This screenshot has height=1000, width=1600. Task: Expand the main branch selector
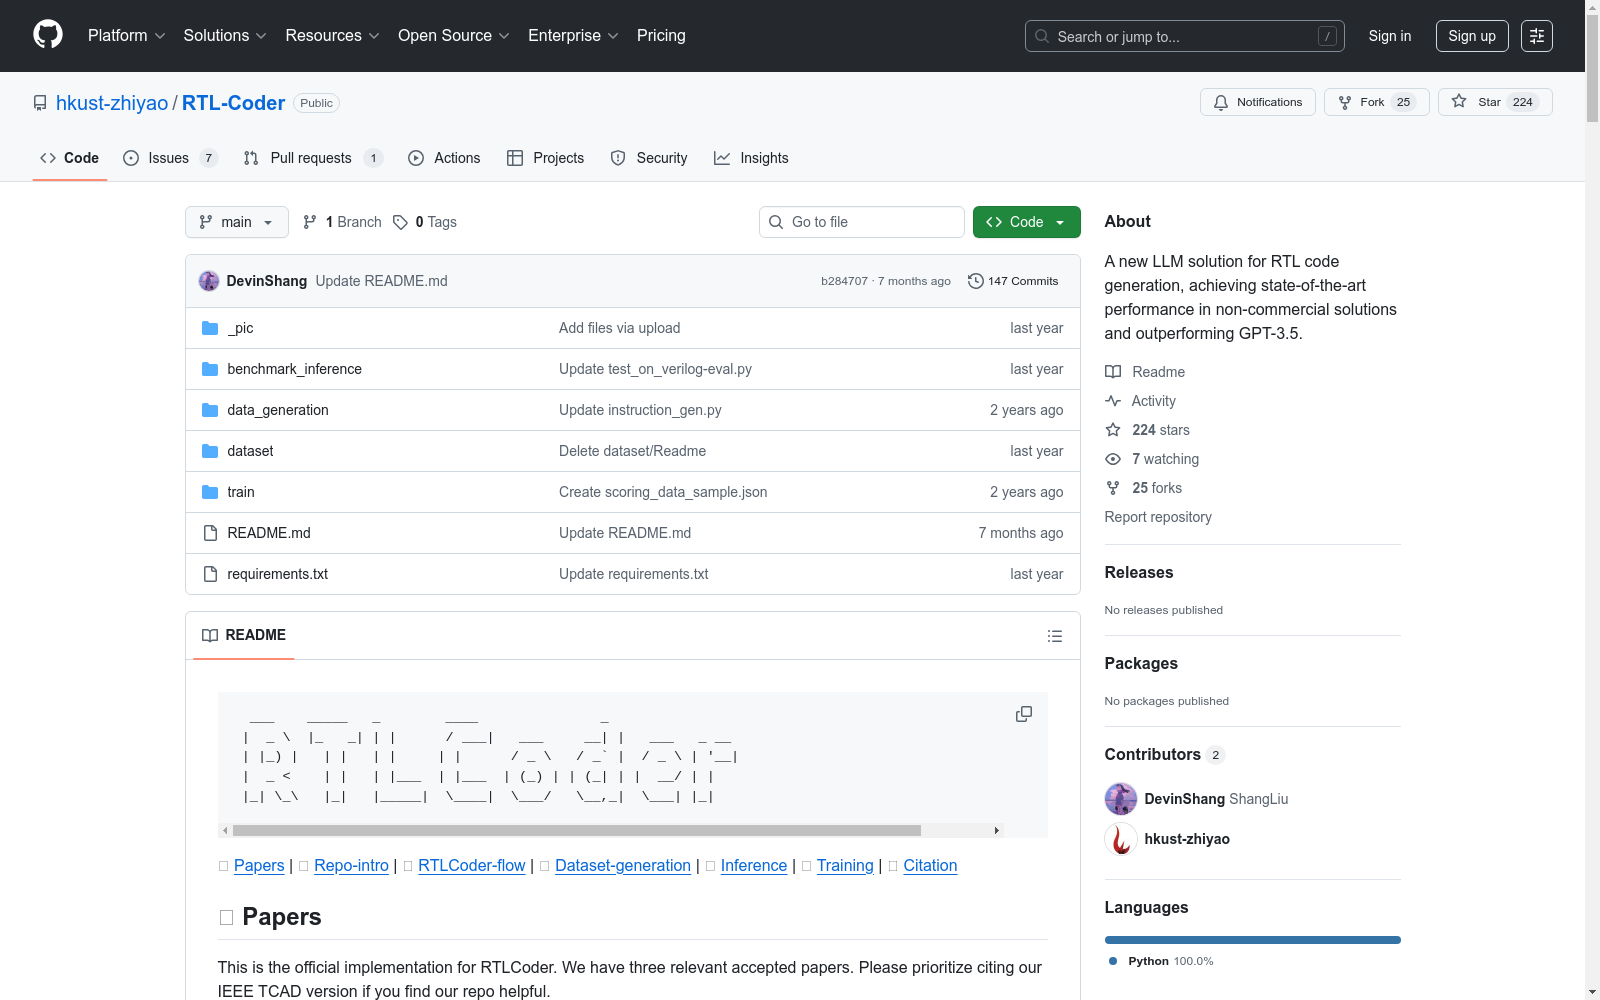click(237, 222)
